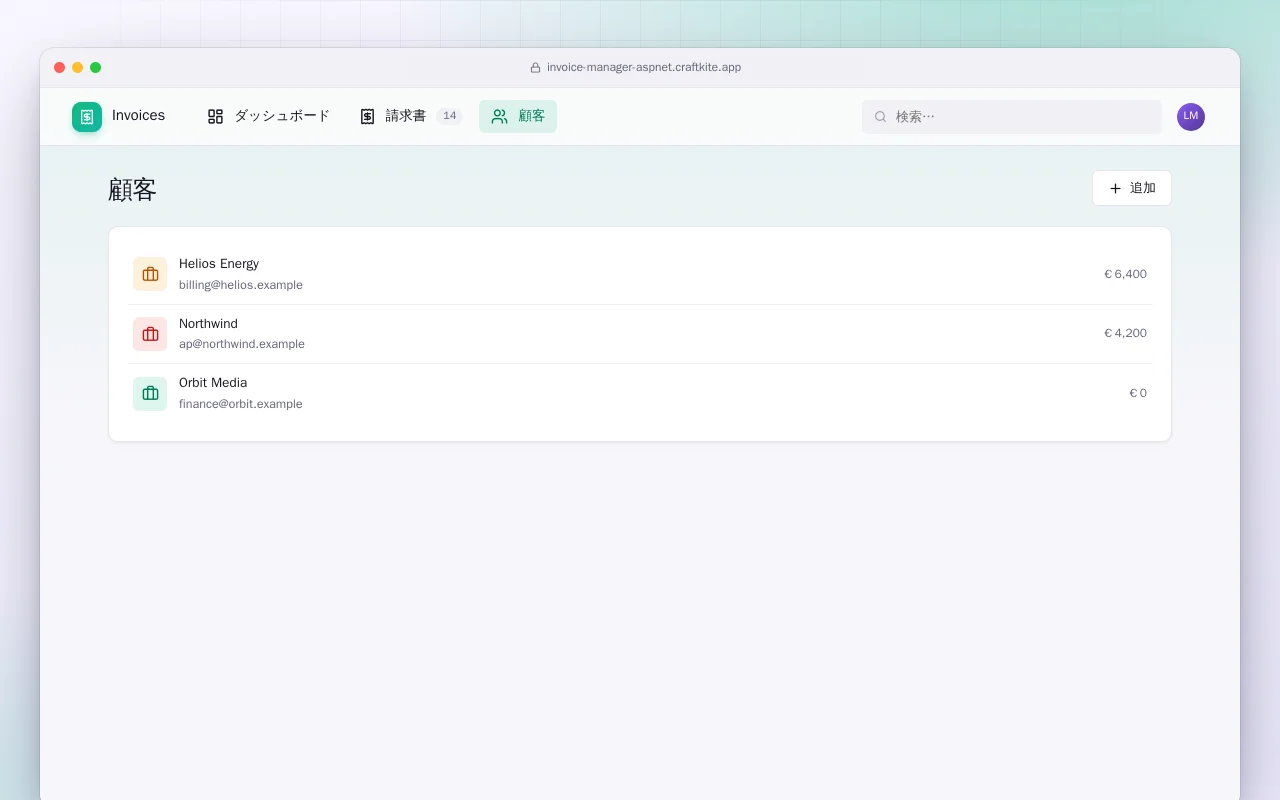Click the plus icon in 追加 button
This screenshot has width=1280, height=800.
pyautogui.click(x=1115, y=188)
